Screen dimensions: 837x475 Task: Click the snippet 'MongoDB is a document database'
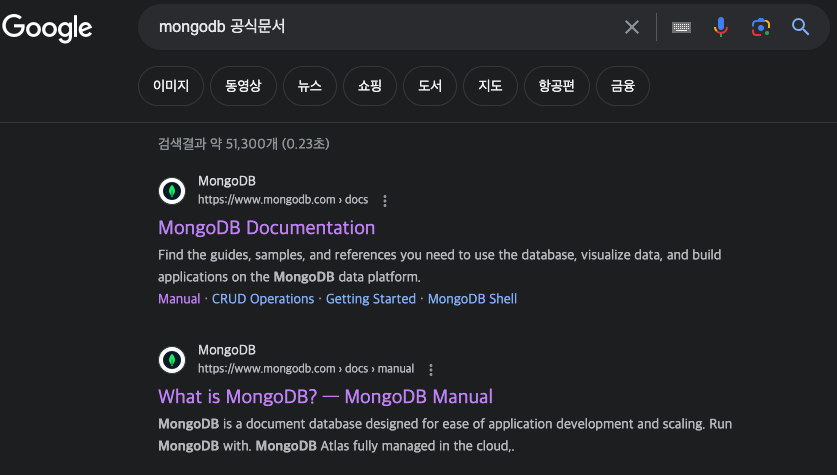click(x=445, y=435)
